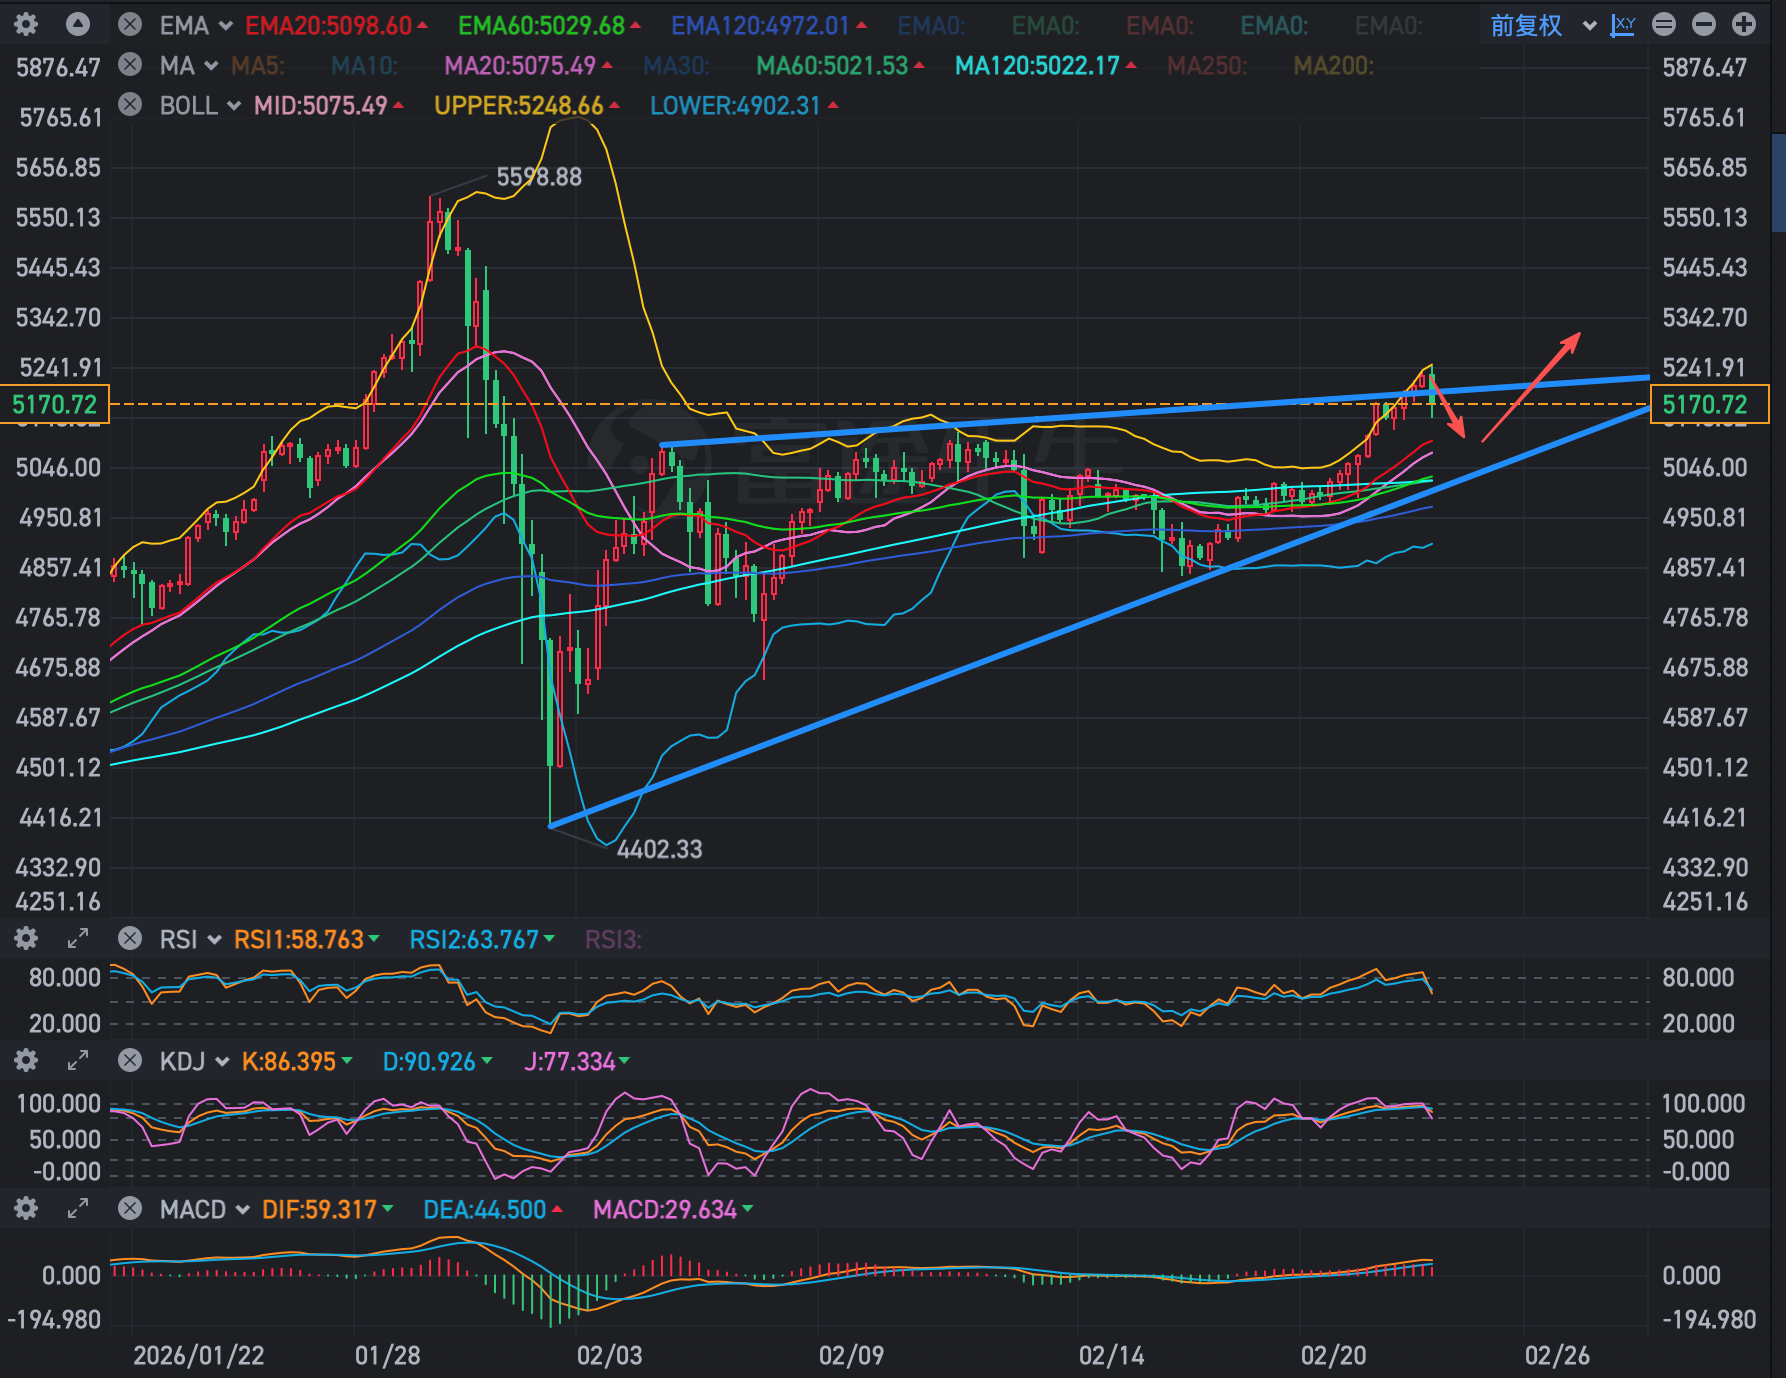
Task: Open RSI panel settings gear
Action: [26, 939]
